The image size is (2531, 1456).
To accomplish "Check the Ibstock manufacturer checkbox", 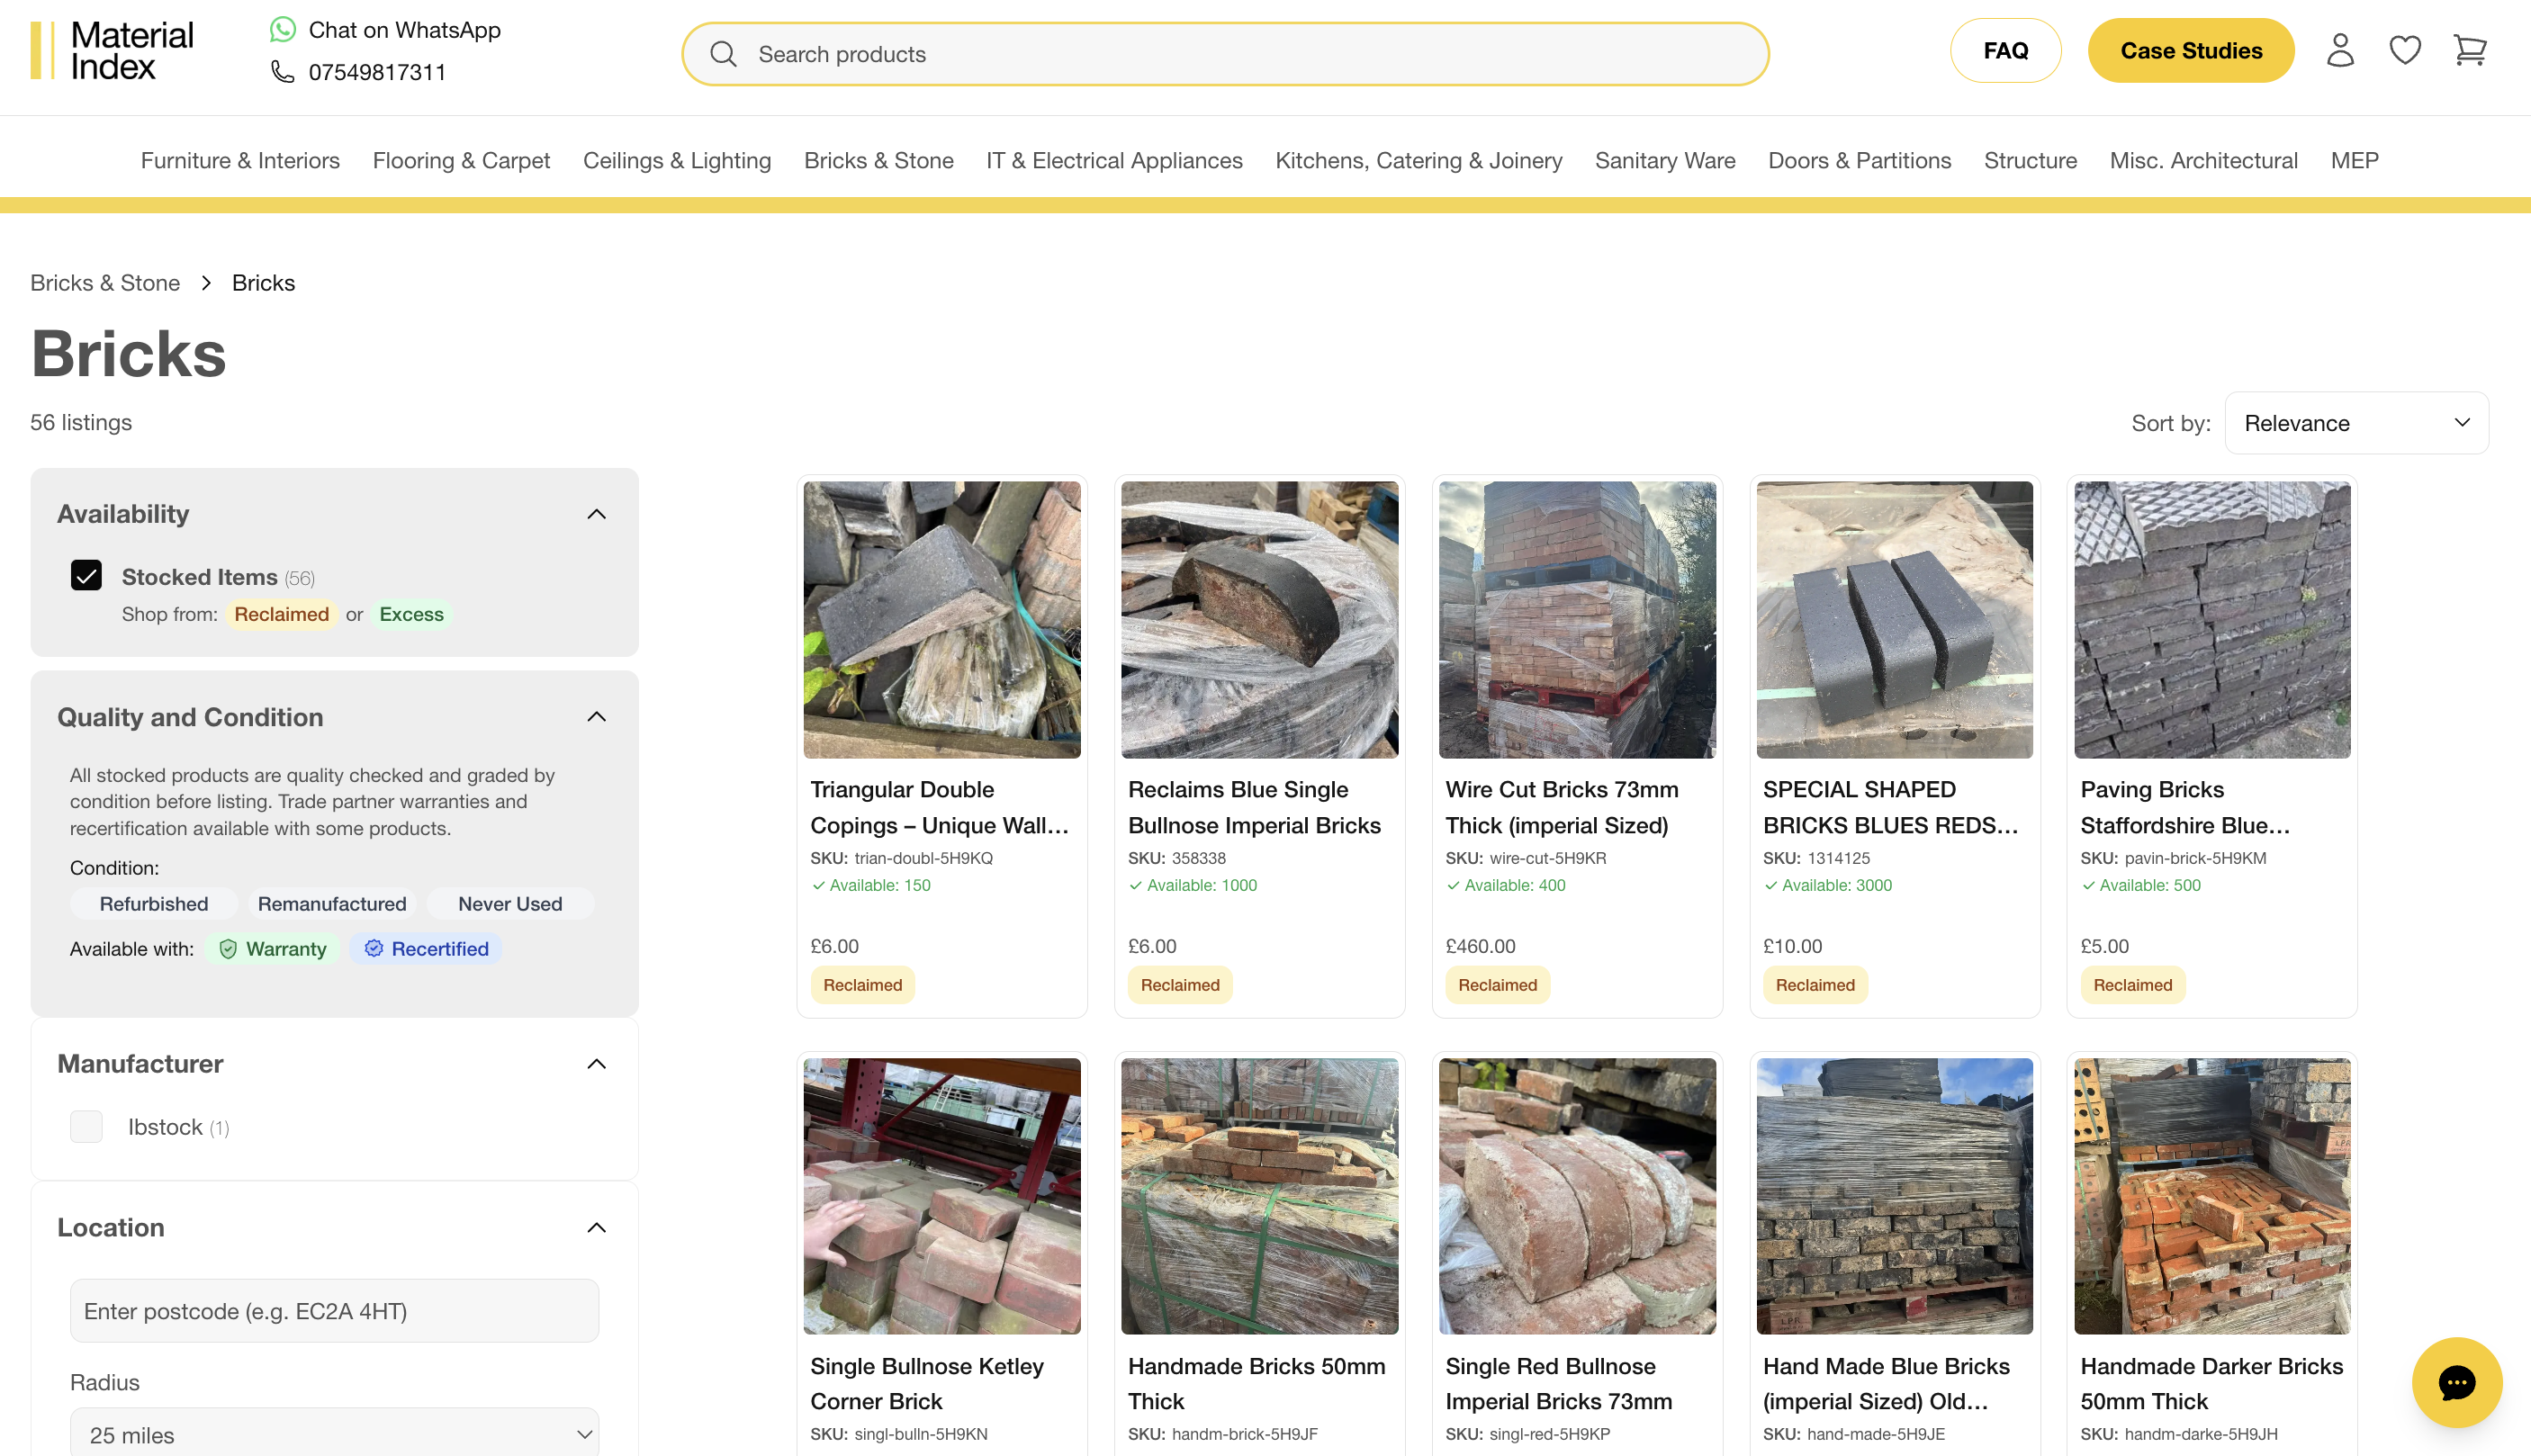I will (x=87, y=1127).
